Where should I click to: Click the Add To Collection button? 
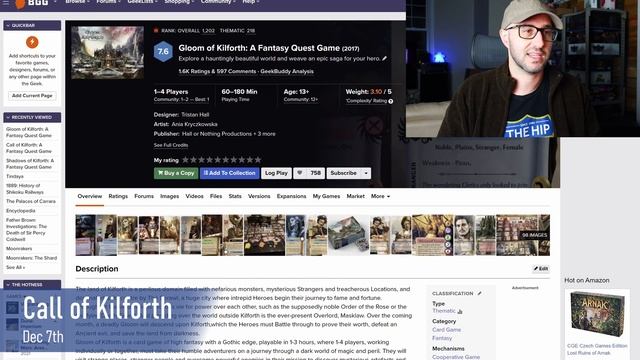[x=229, y=173]
